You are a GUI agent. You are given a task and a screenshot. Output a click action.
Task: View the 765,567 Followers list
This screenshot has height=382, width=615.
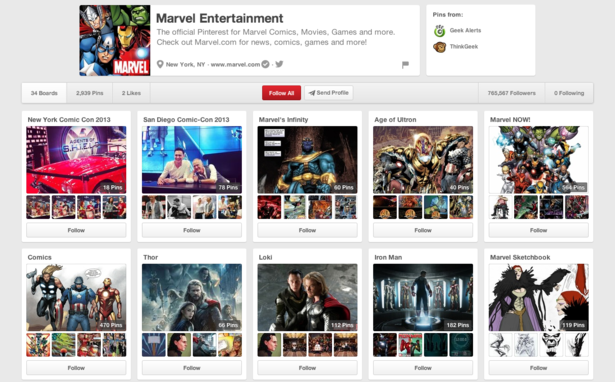511,93
